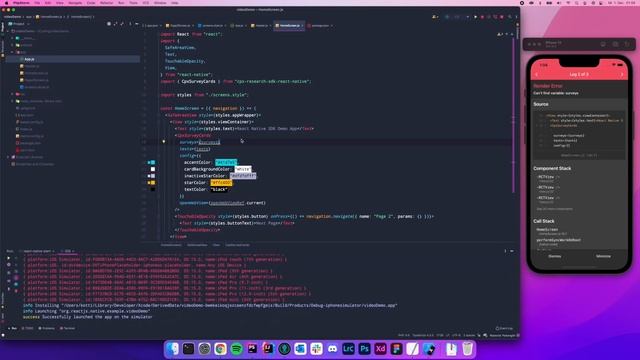
Task: Collapse all in the Project panel header
Action: (x=122, y=24)
